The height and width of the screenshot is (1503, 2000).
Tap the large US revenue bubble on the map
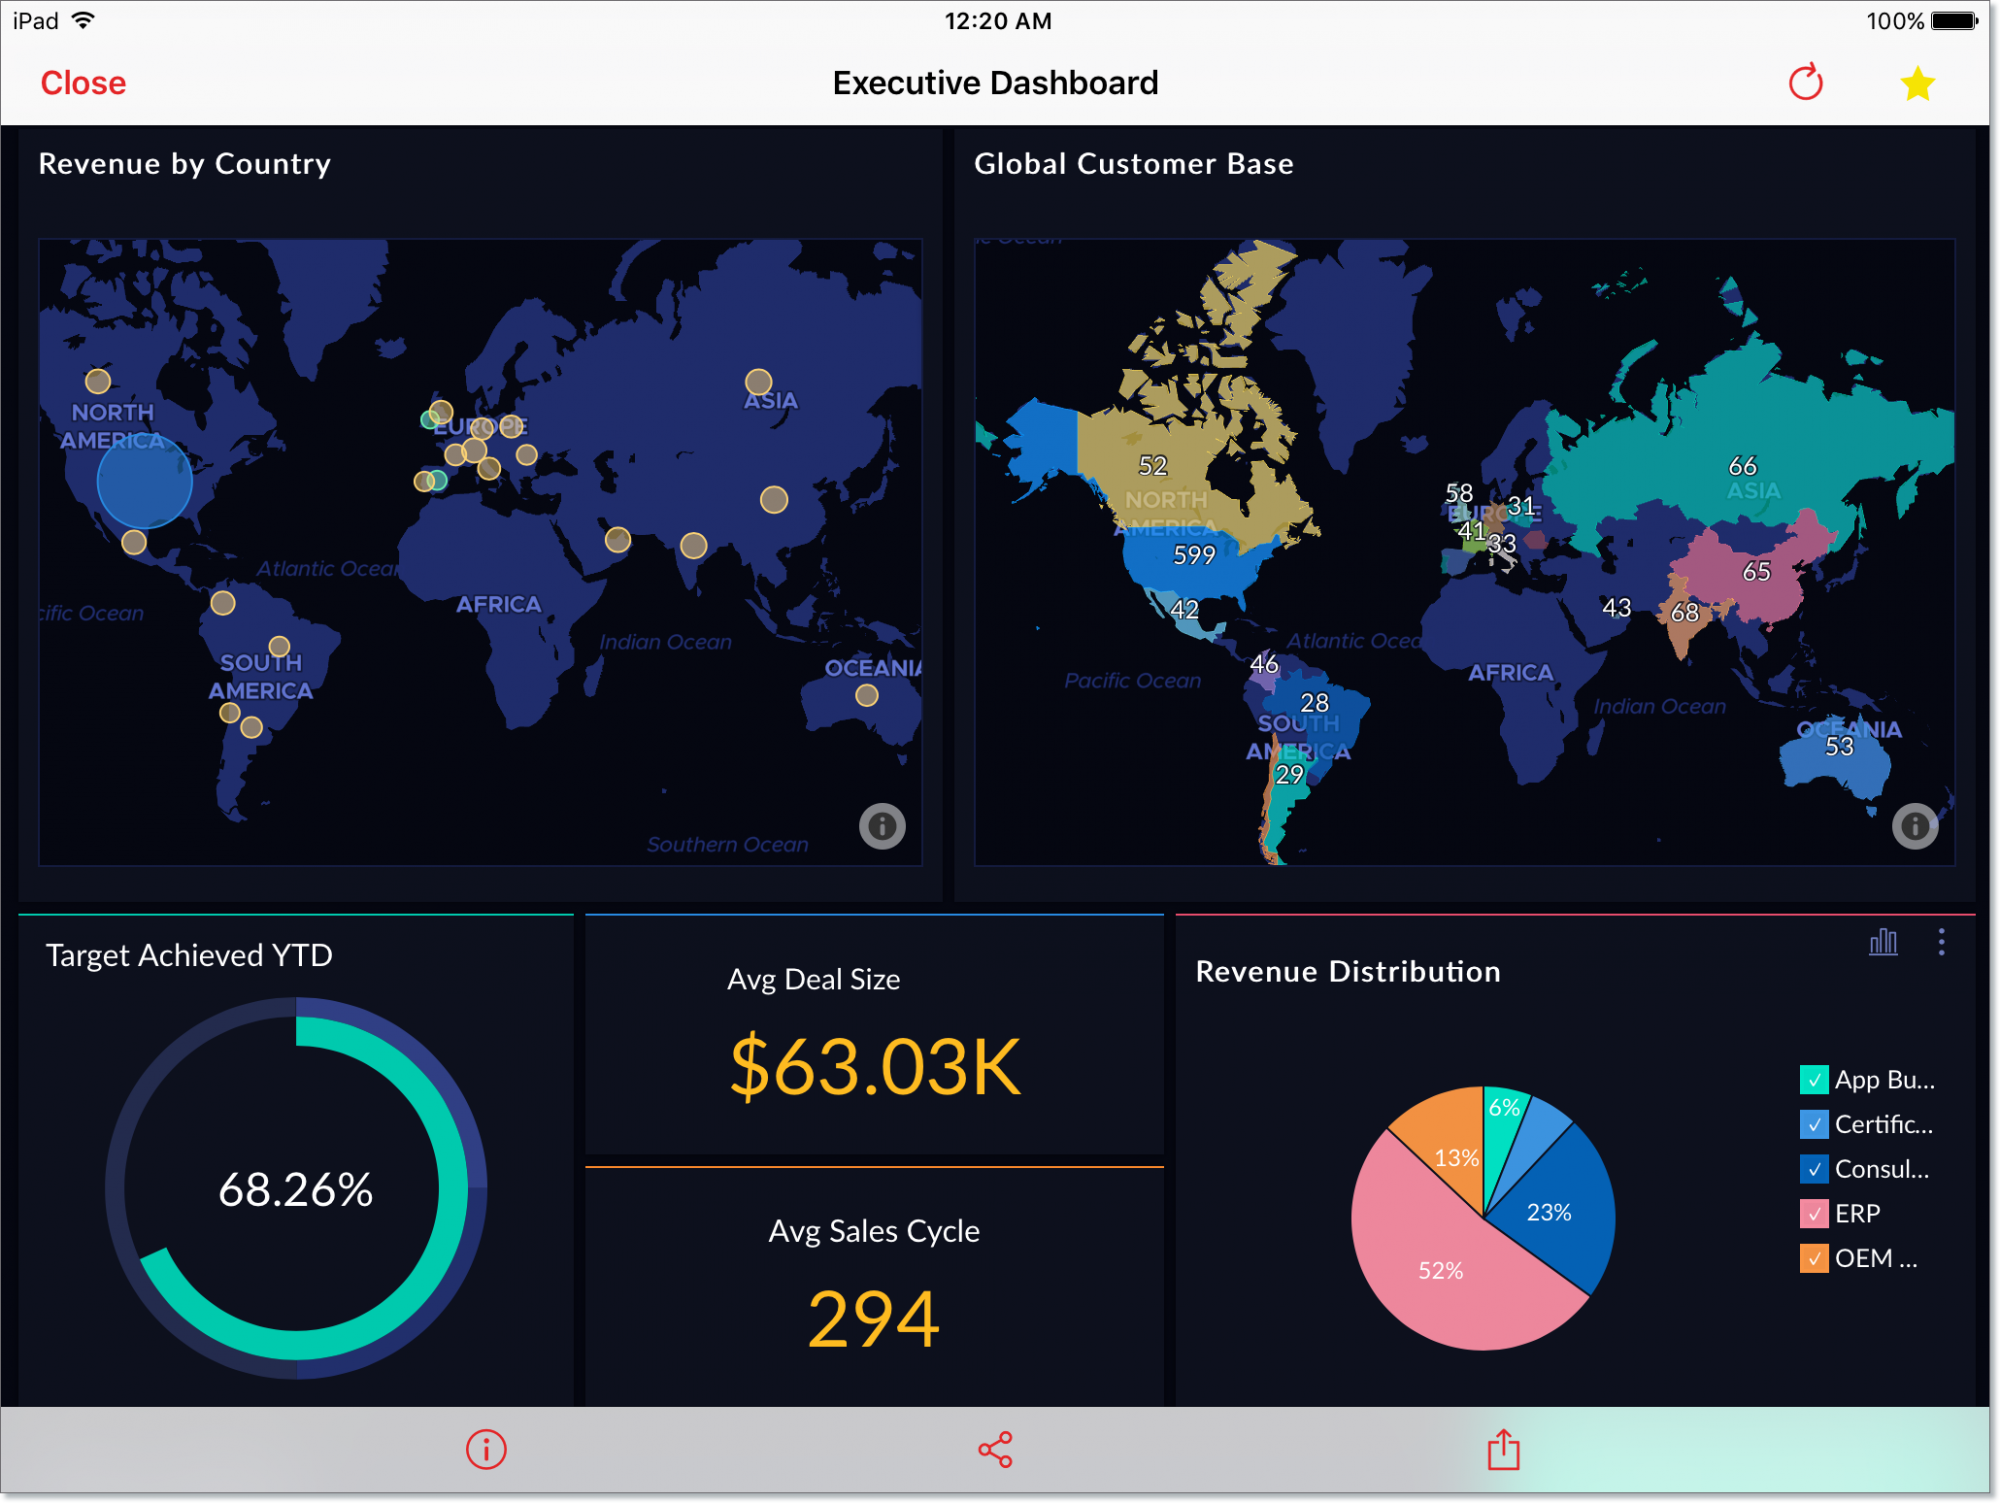[x=143, y=480]
